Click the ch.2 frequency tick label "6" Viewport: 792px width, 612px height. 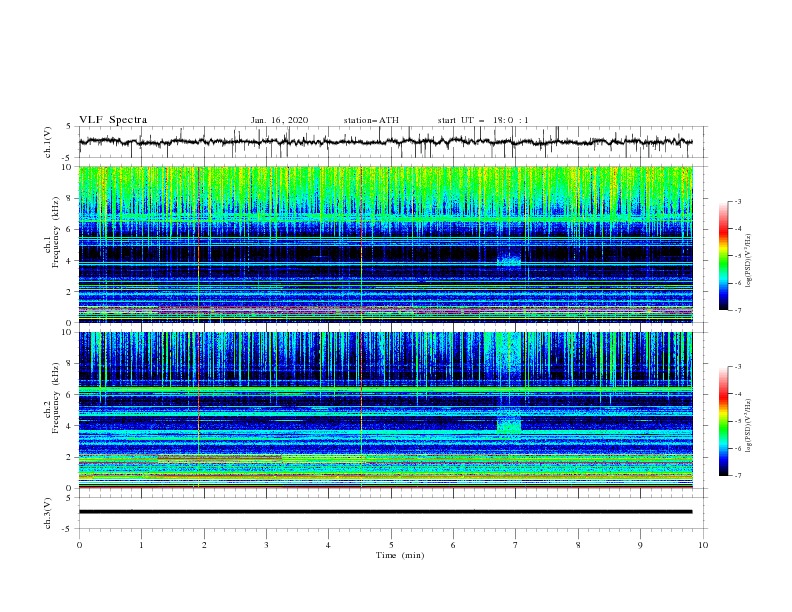(70, 395)
